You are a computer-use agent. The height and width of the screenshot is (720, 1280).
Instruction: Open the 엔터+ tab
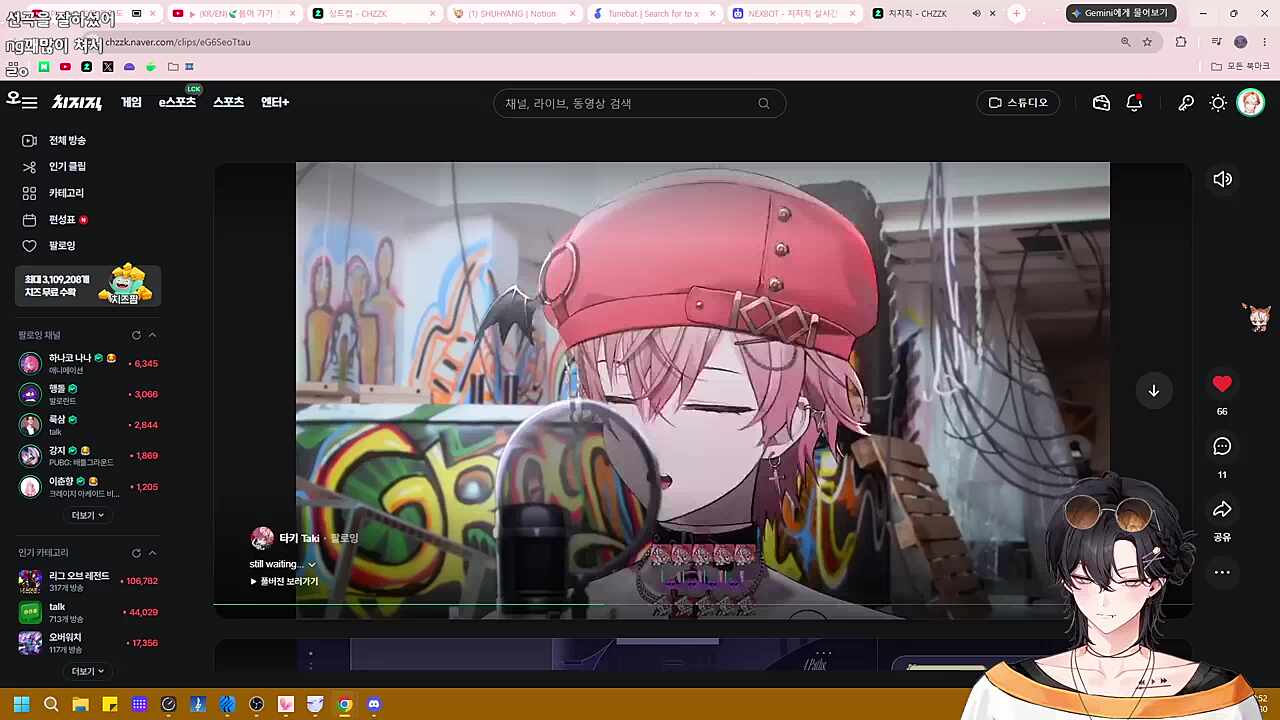[275, 103]
